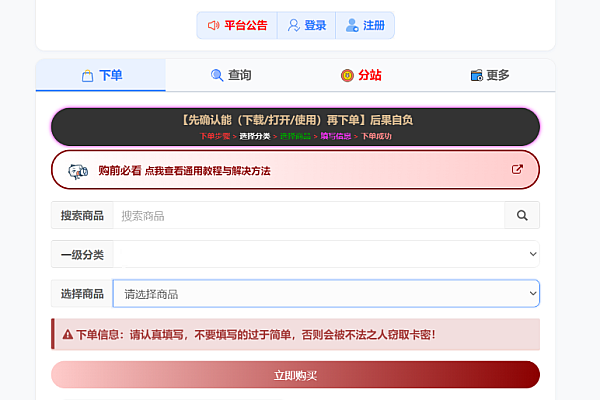Click the 填写信息 step text
Screen dimensions: 600x400
coord(336,136)
